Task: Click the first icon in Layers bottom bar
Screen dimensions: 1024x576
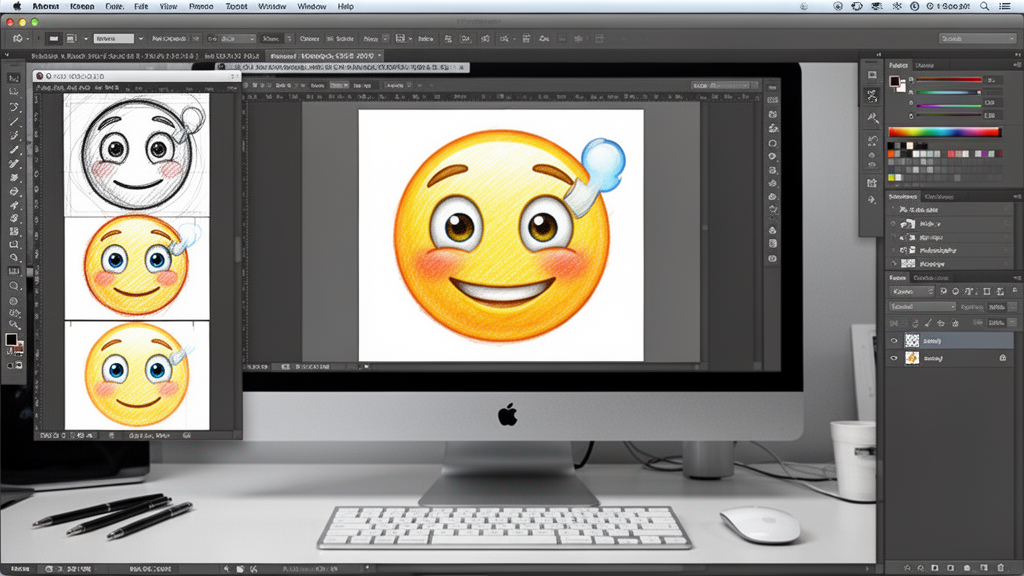Action: coord(907,568)
